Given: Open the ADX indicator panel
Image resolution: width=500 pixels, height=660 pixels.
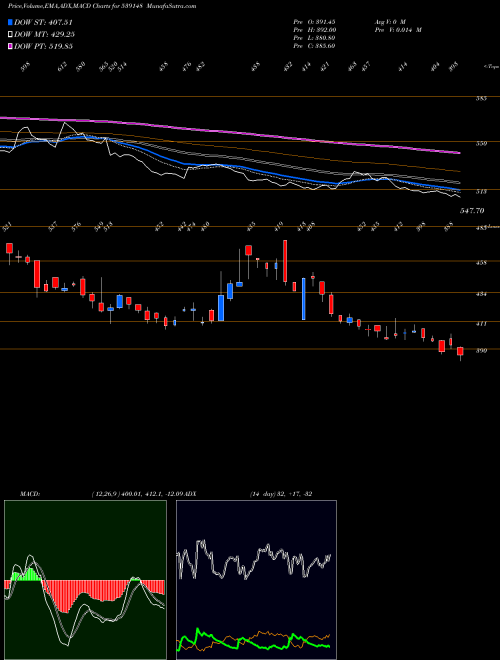Looking at the screenshot, I should point(256,580).
